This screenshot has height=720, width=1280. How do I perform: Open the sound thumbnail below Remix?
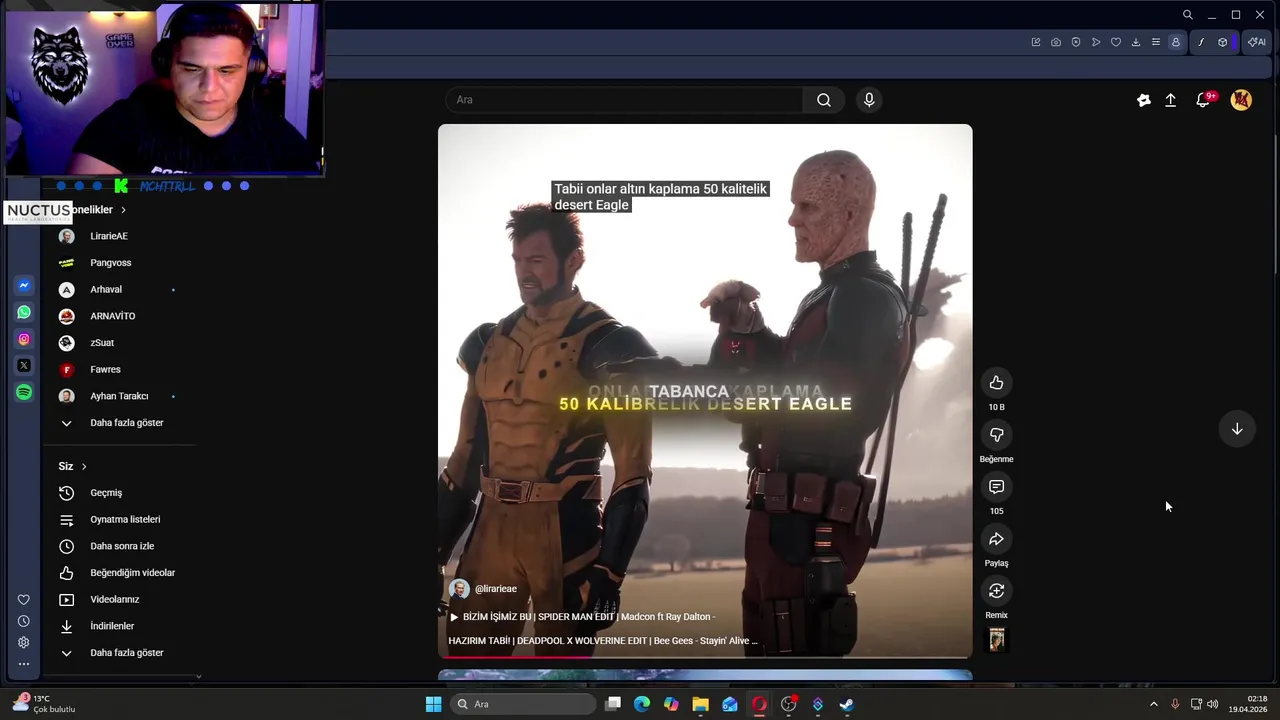coord(996,640)
